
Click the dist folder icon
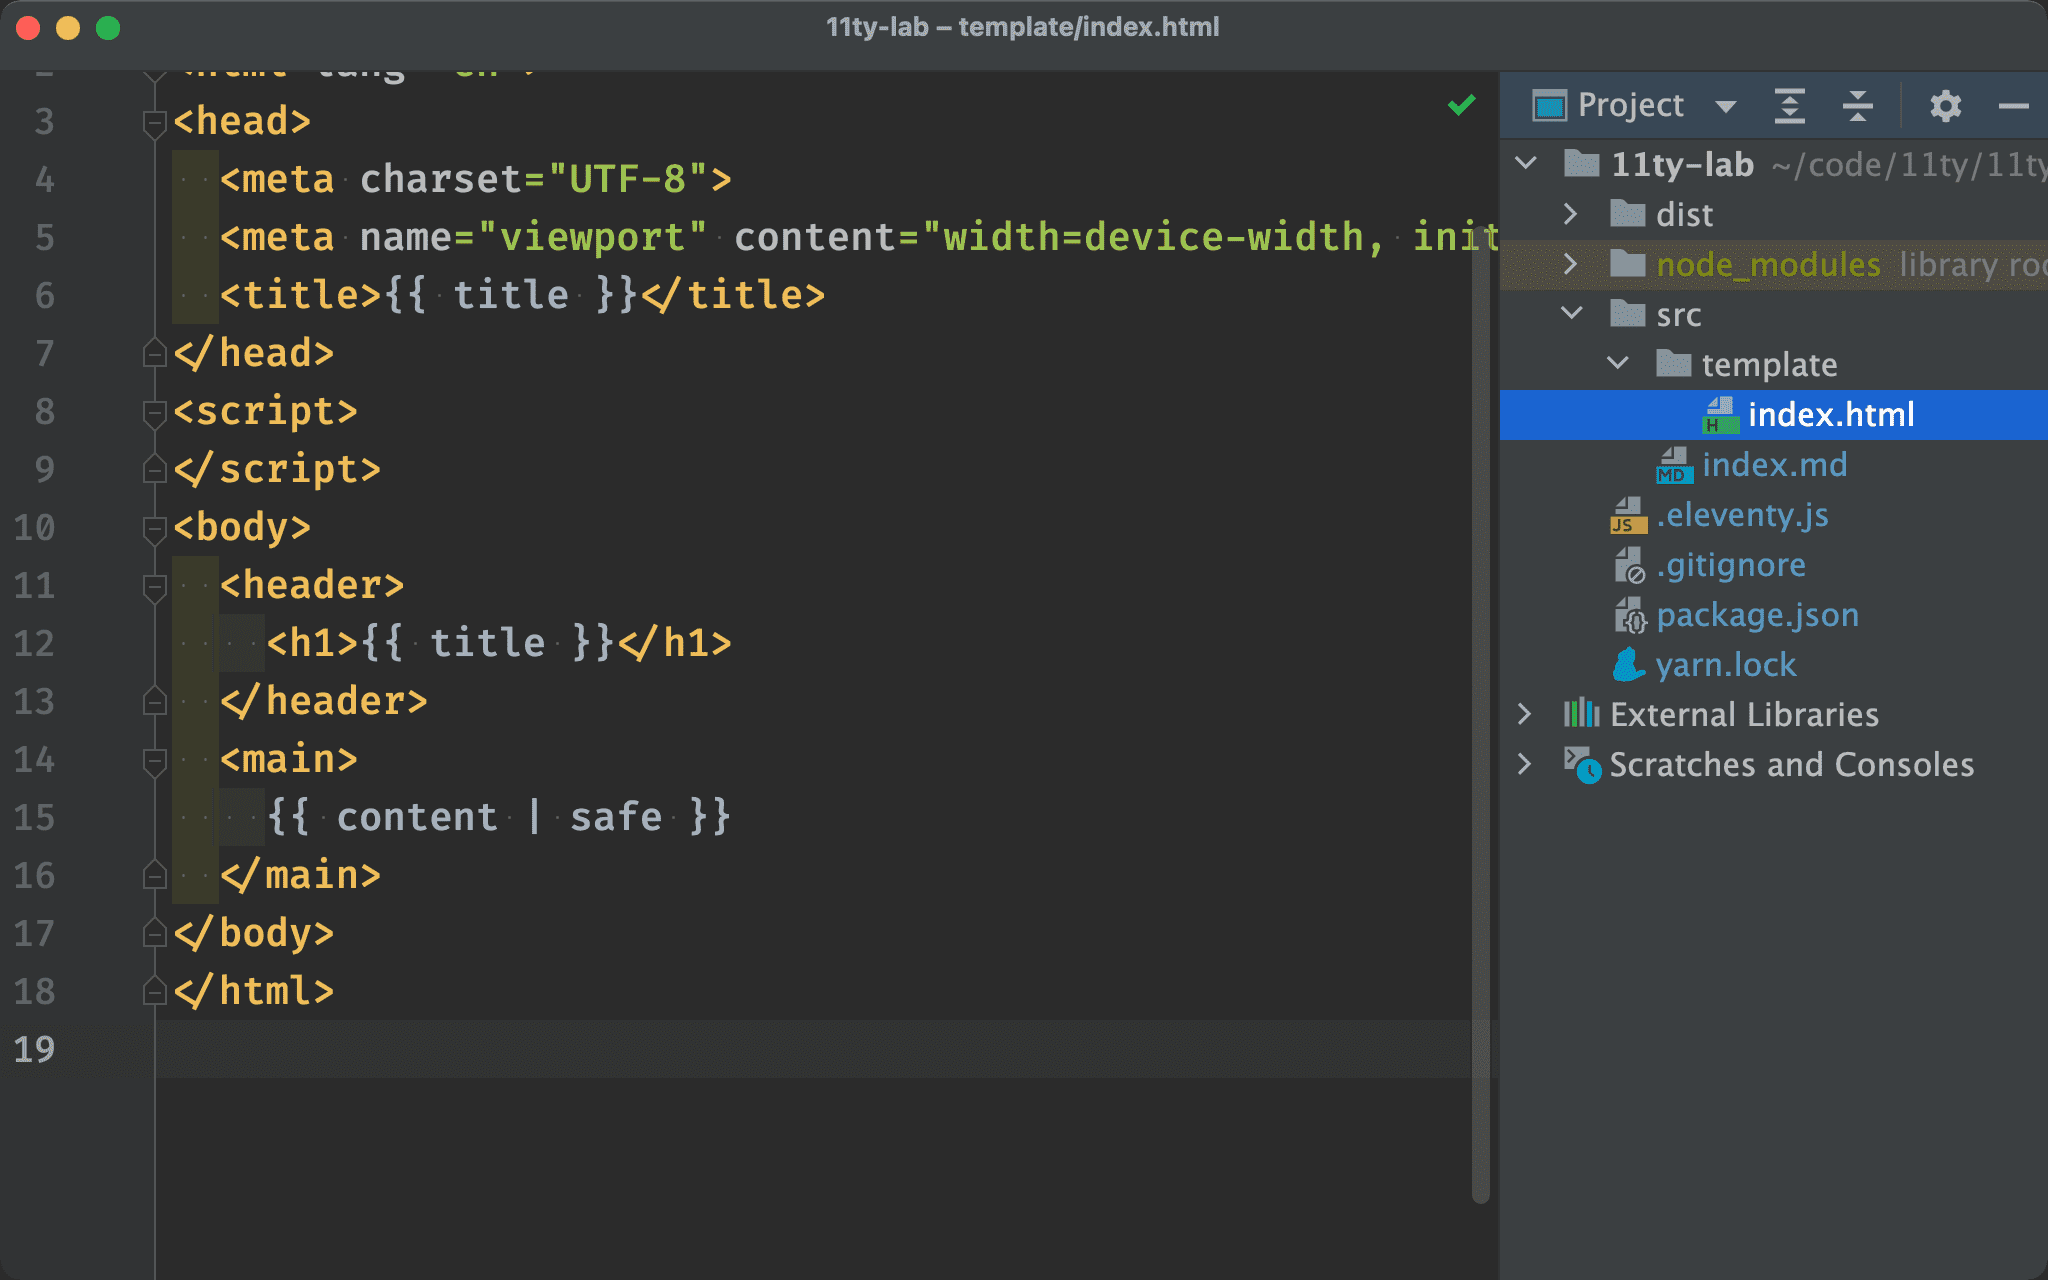pos(1627,213)
